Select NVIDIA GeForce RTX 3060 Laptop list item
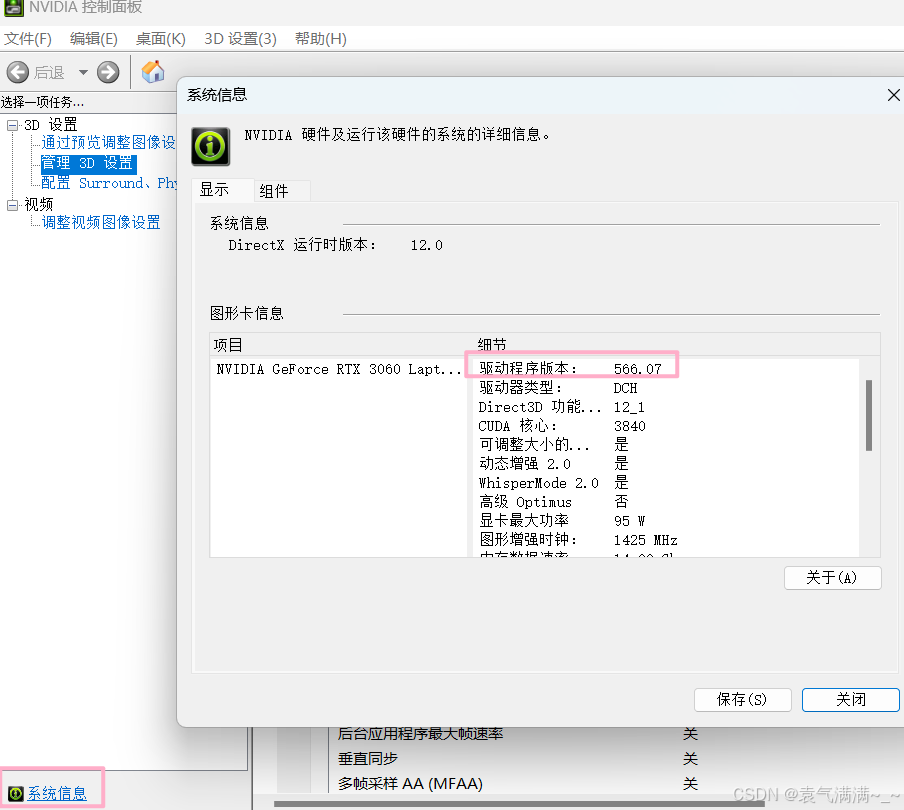This screenshot has width=904, height=810. [x=338, y=369]
